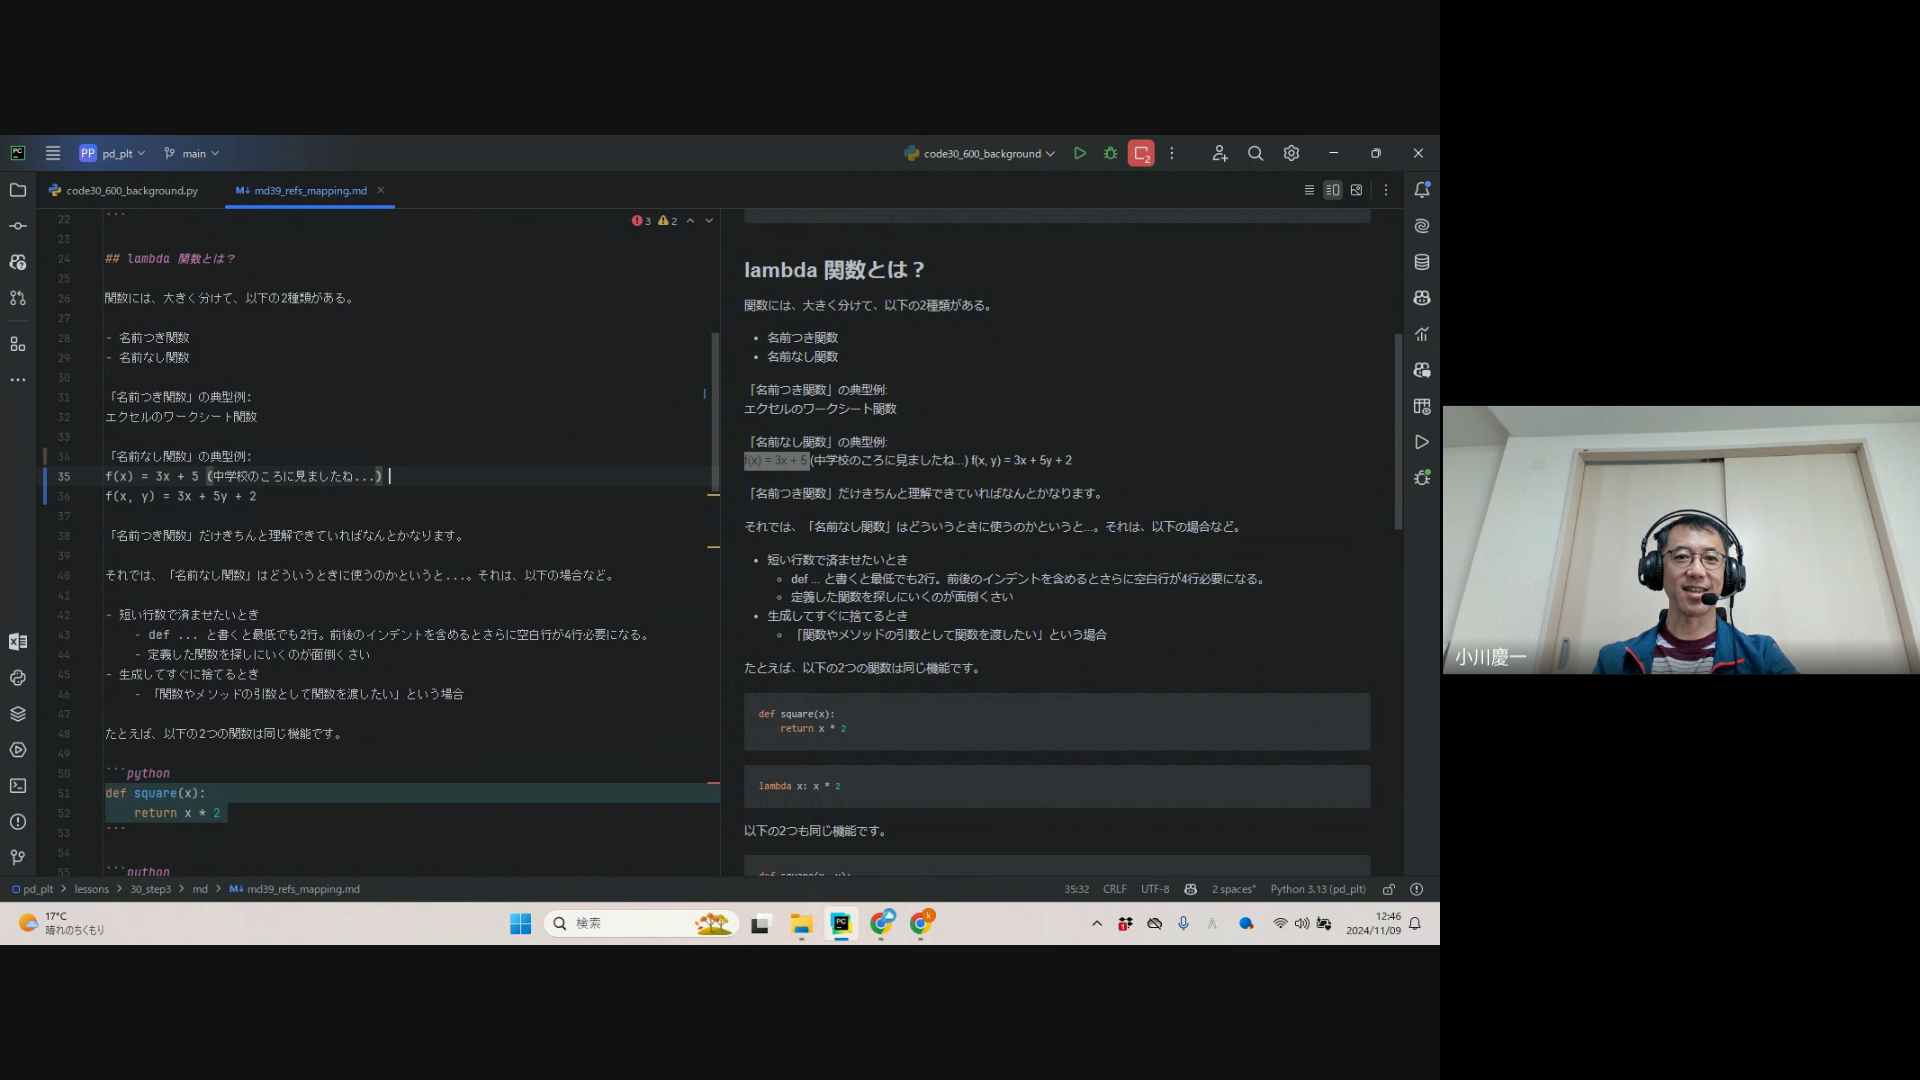
Task: Click the CRLF line separator status
Action: [x=1114, y=889]
